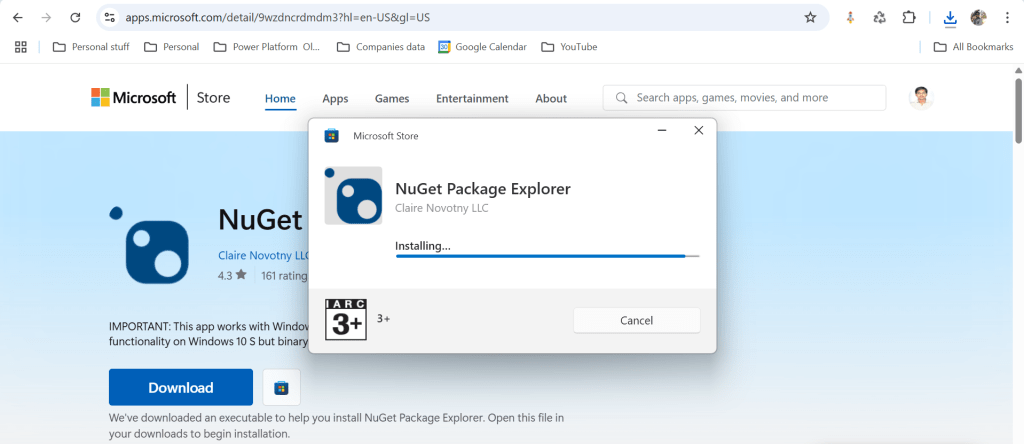Switch to the Apps tab
Viewport: 1024px width, 444px height.
(335, 98)
